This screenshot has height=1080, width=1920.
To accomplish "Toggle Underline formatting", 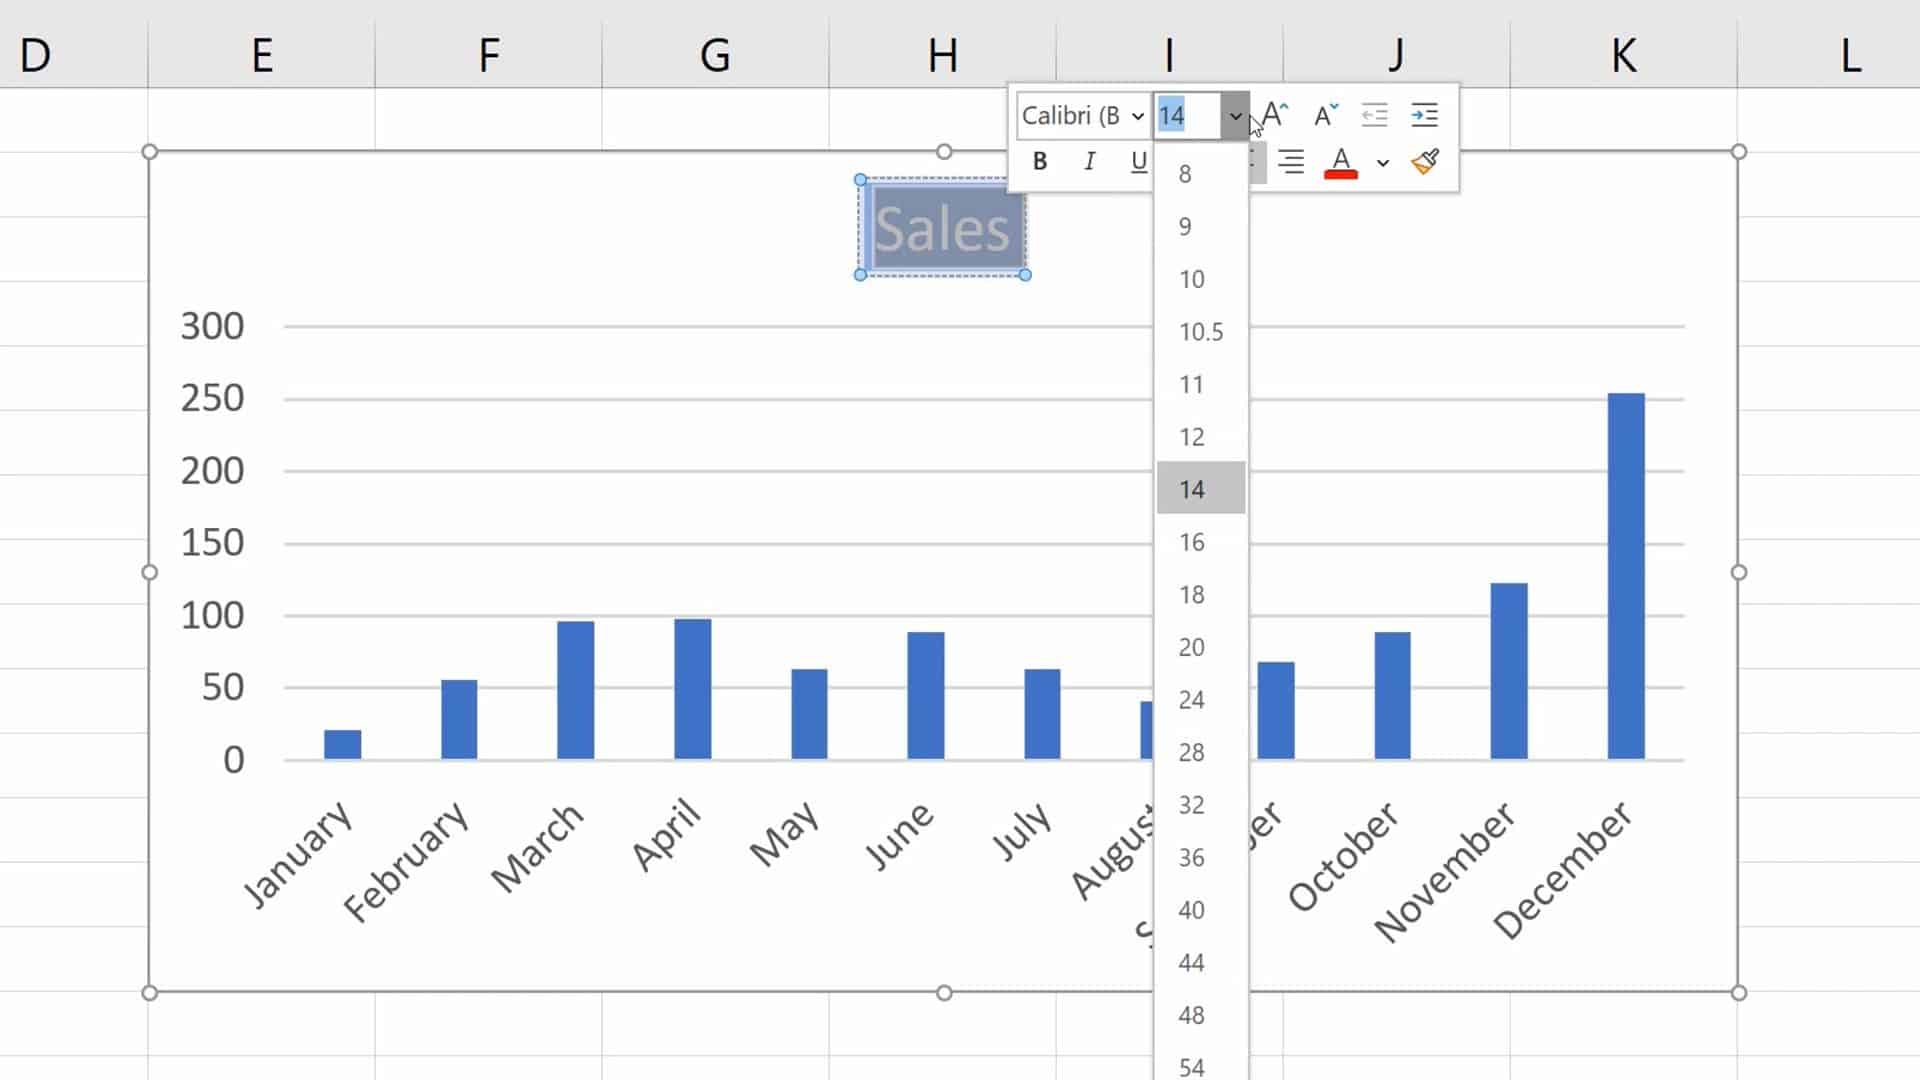I will [x=1138, y=161].
